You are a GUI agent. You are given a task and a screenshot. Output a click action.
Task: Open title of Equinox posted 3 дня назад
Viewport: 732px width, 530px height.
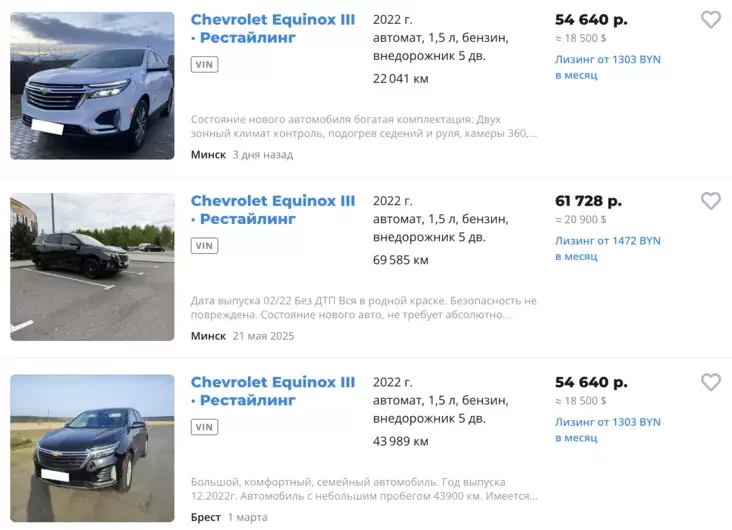point(272,28)
